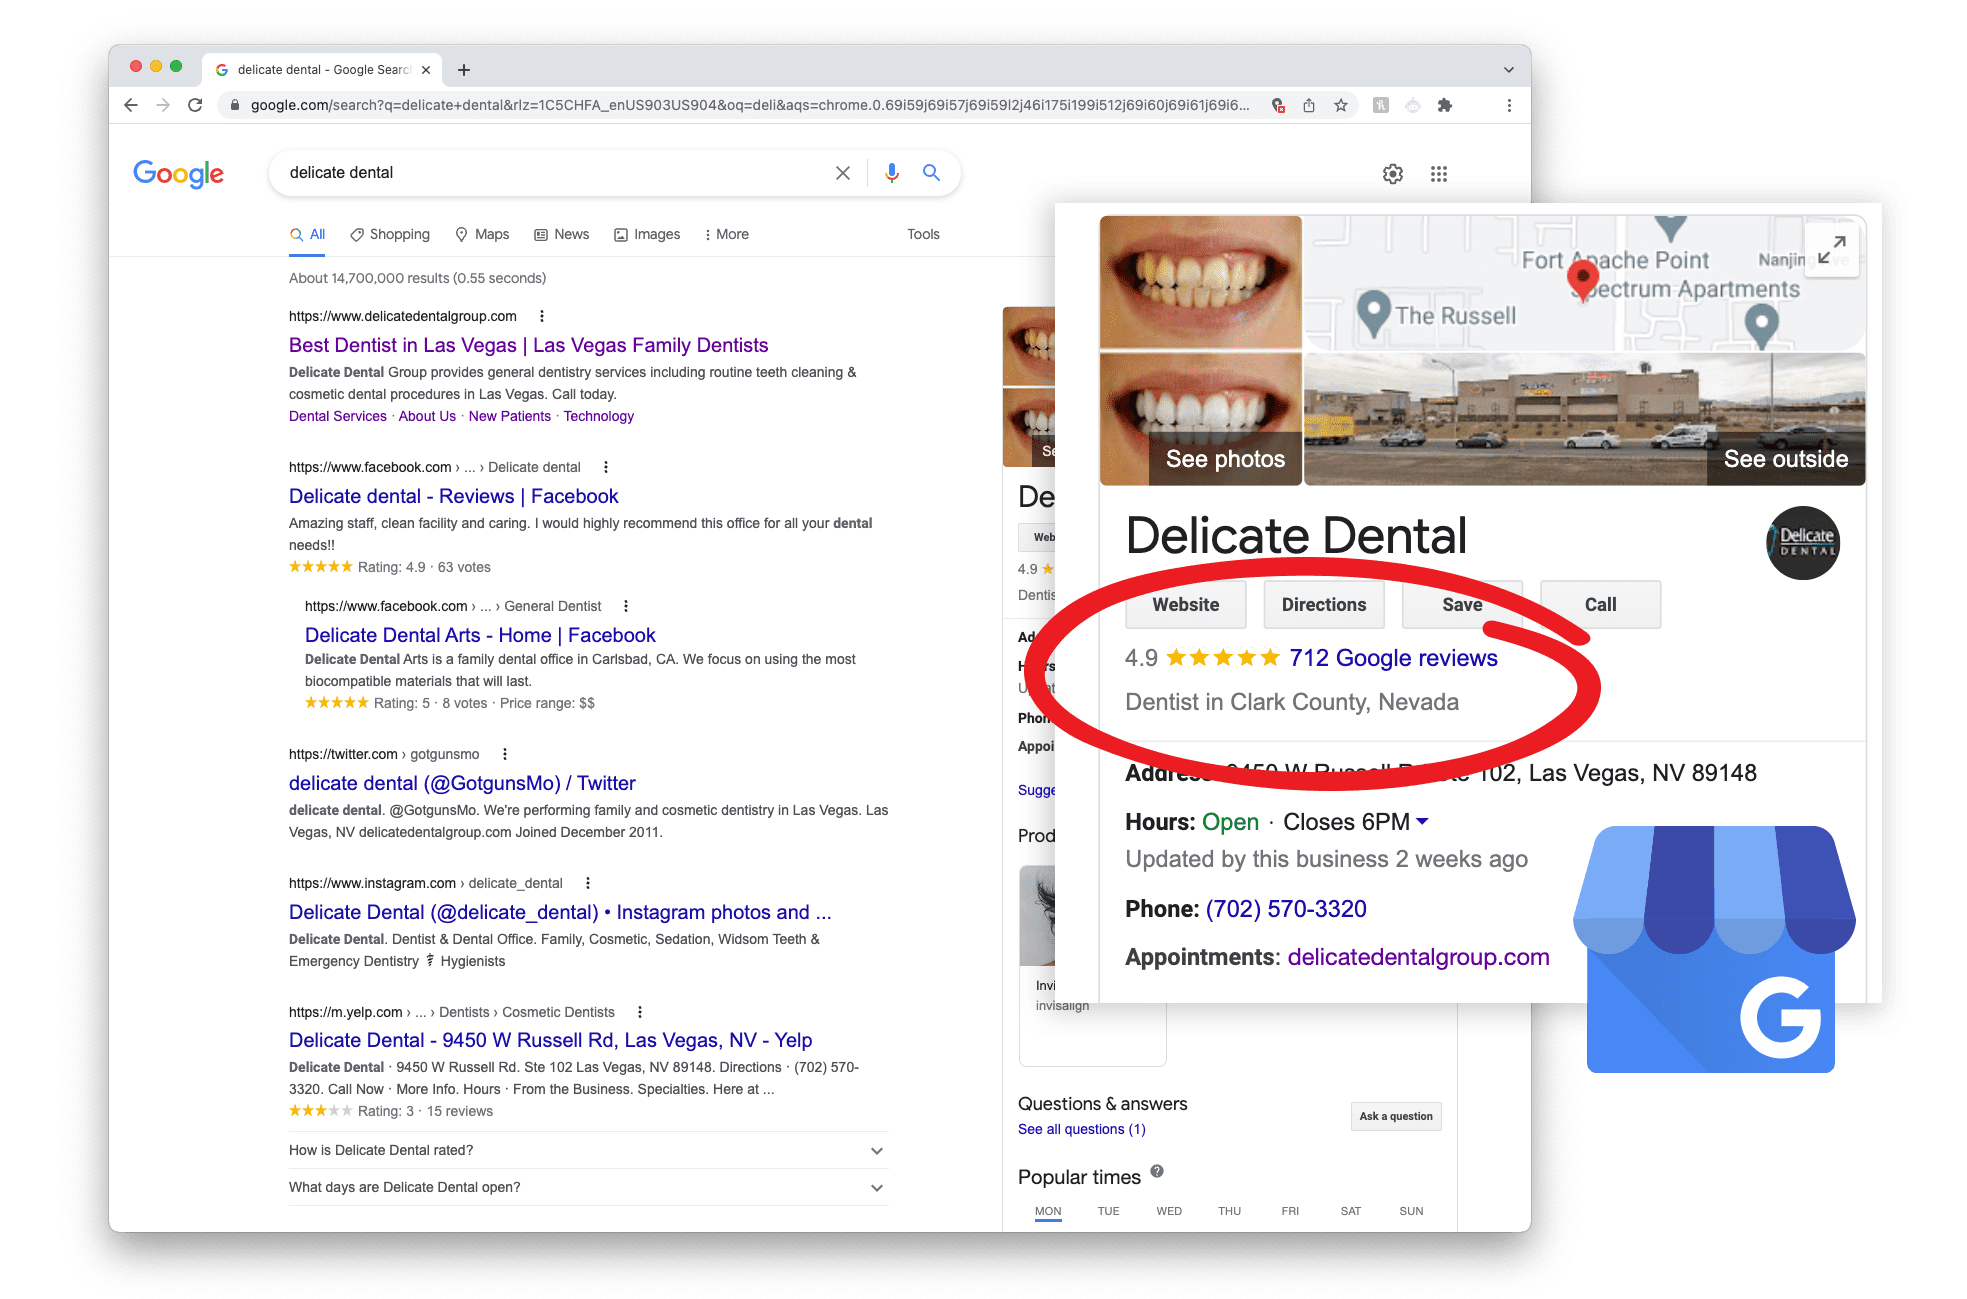Switch to the Images tab

coord(647,234)
